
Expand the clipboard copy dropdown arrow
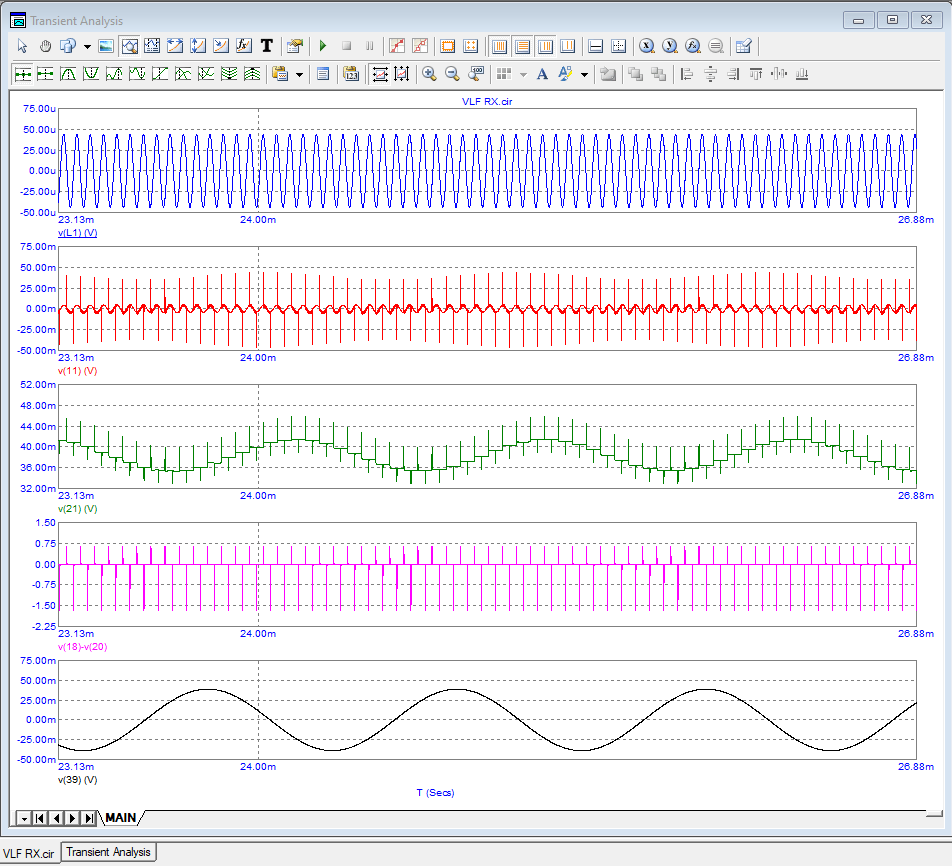[299, 75]
